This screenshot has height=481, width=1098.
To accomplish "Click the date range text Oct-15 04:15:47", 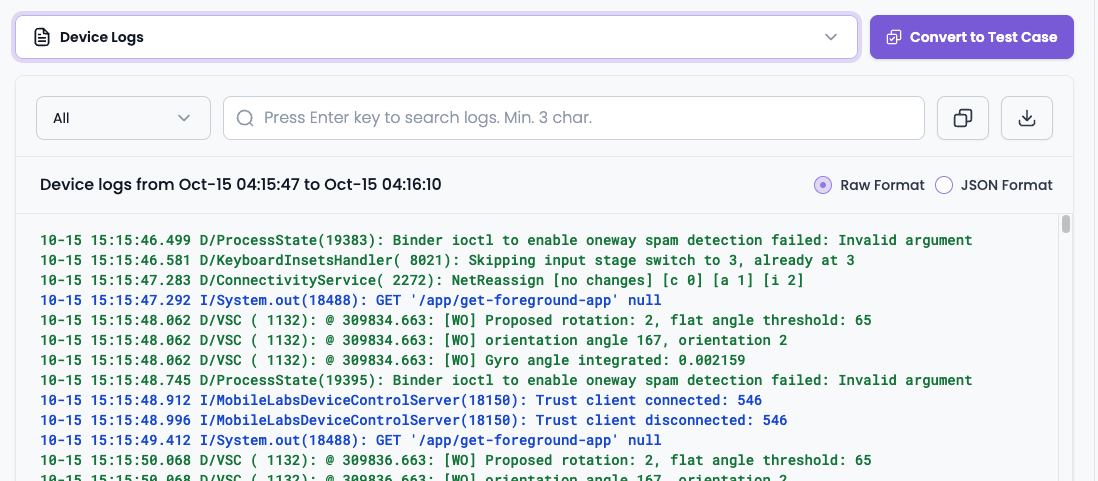I will (239, 185).
